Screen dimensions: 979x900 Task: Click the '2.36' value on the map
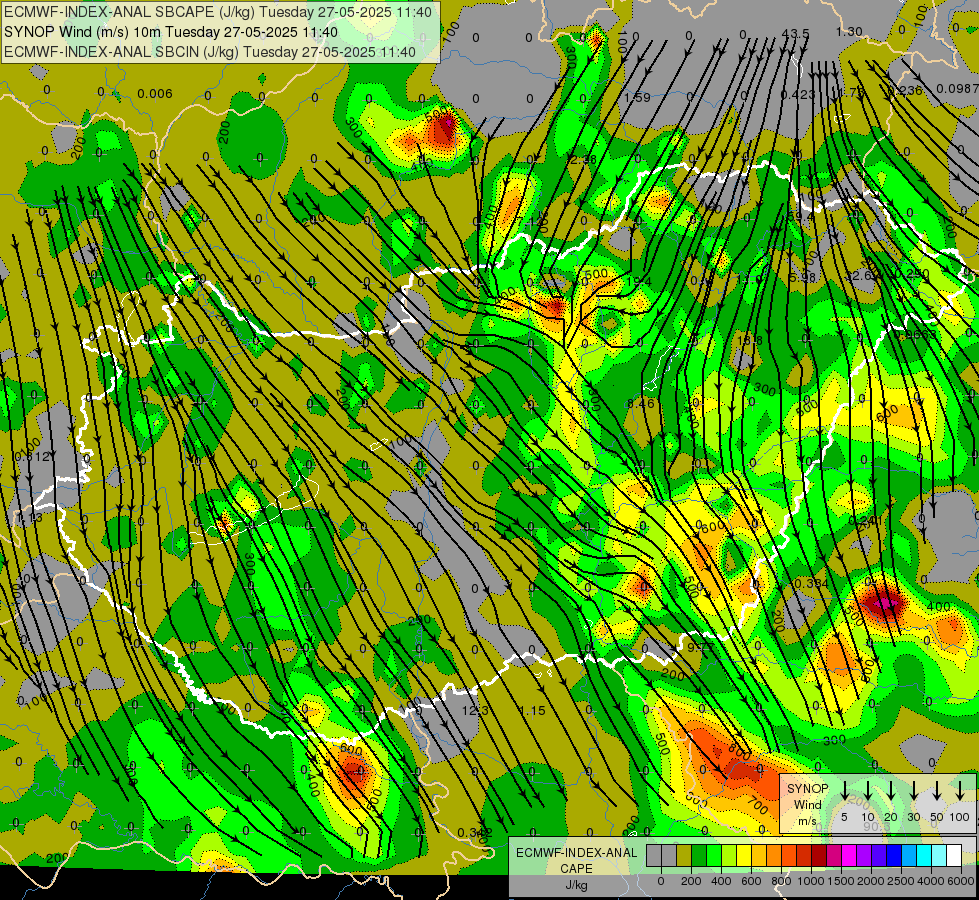point(583,160)
